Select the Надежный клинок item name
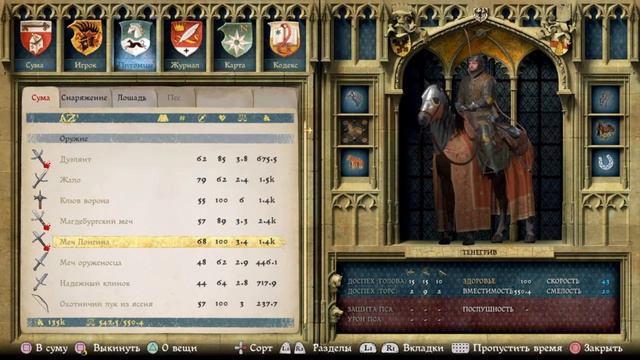This screenshot has height=360, width=640. (x=94, y=283)
